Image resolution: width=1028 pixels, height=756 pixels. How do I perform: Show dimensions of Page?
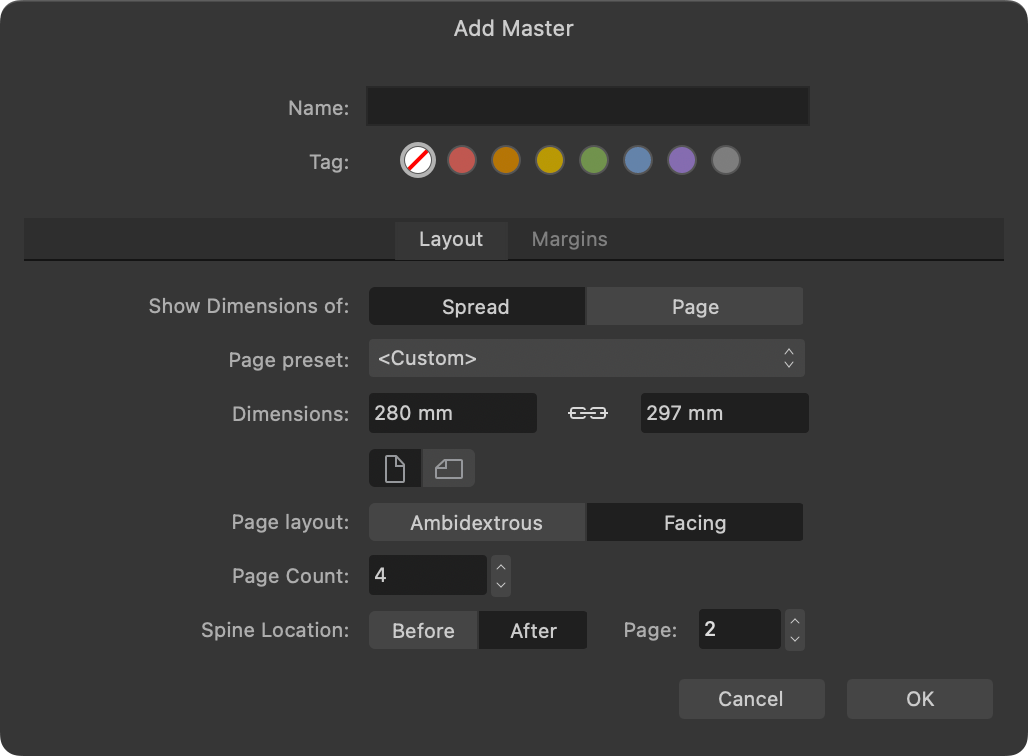point(695,306)
